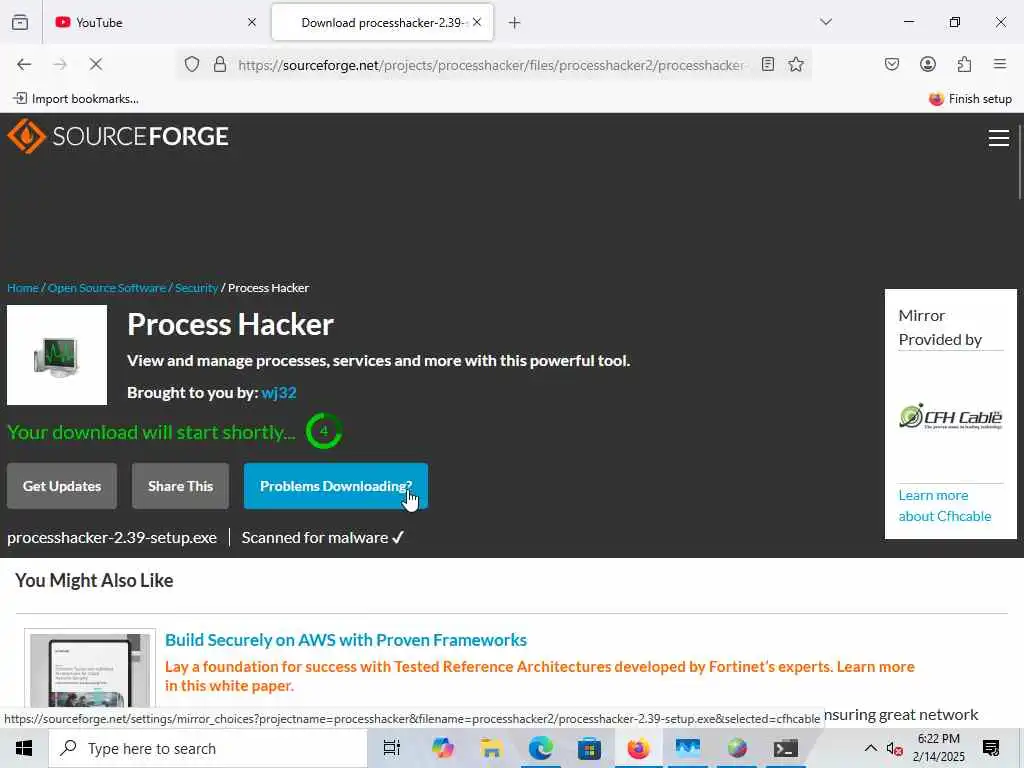Viewport: 1024px width, 768px height.
Task: Click the Get Updates button
Action: [62, 486]
